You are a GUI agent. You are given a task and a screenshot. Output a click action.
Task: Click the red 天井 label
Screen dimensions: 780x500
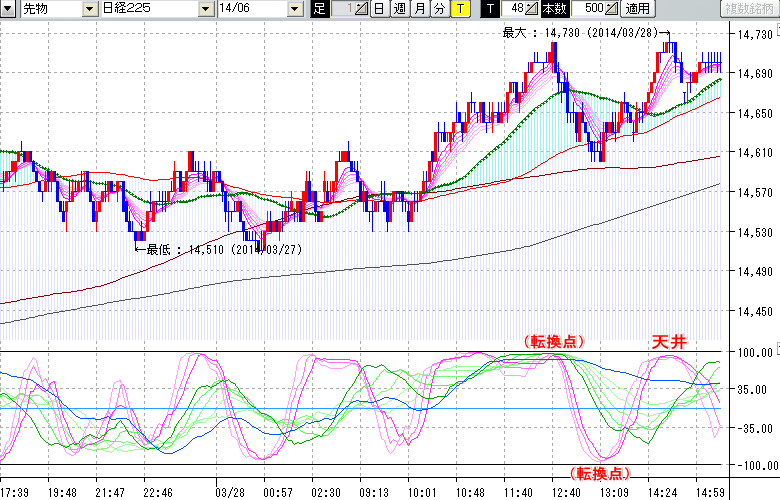[669, 342]
